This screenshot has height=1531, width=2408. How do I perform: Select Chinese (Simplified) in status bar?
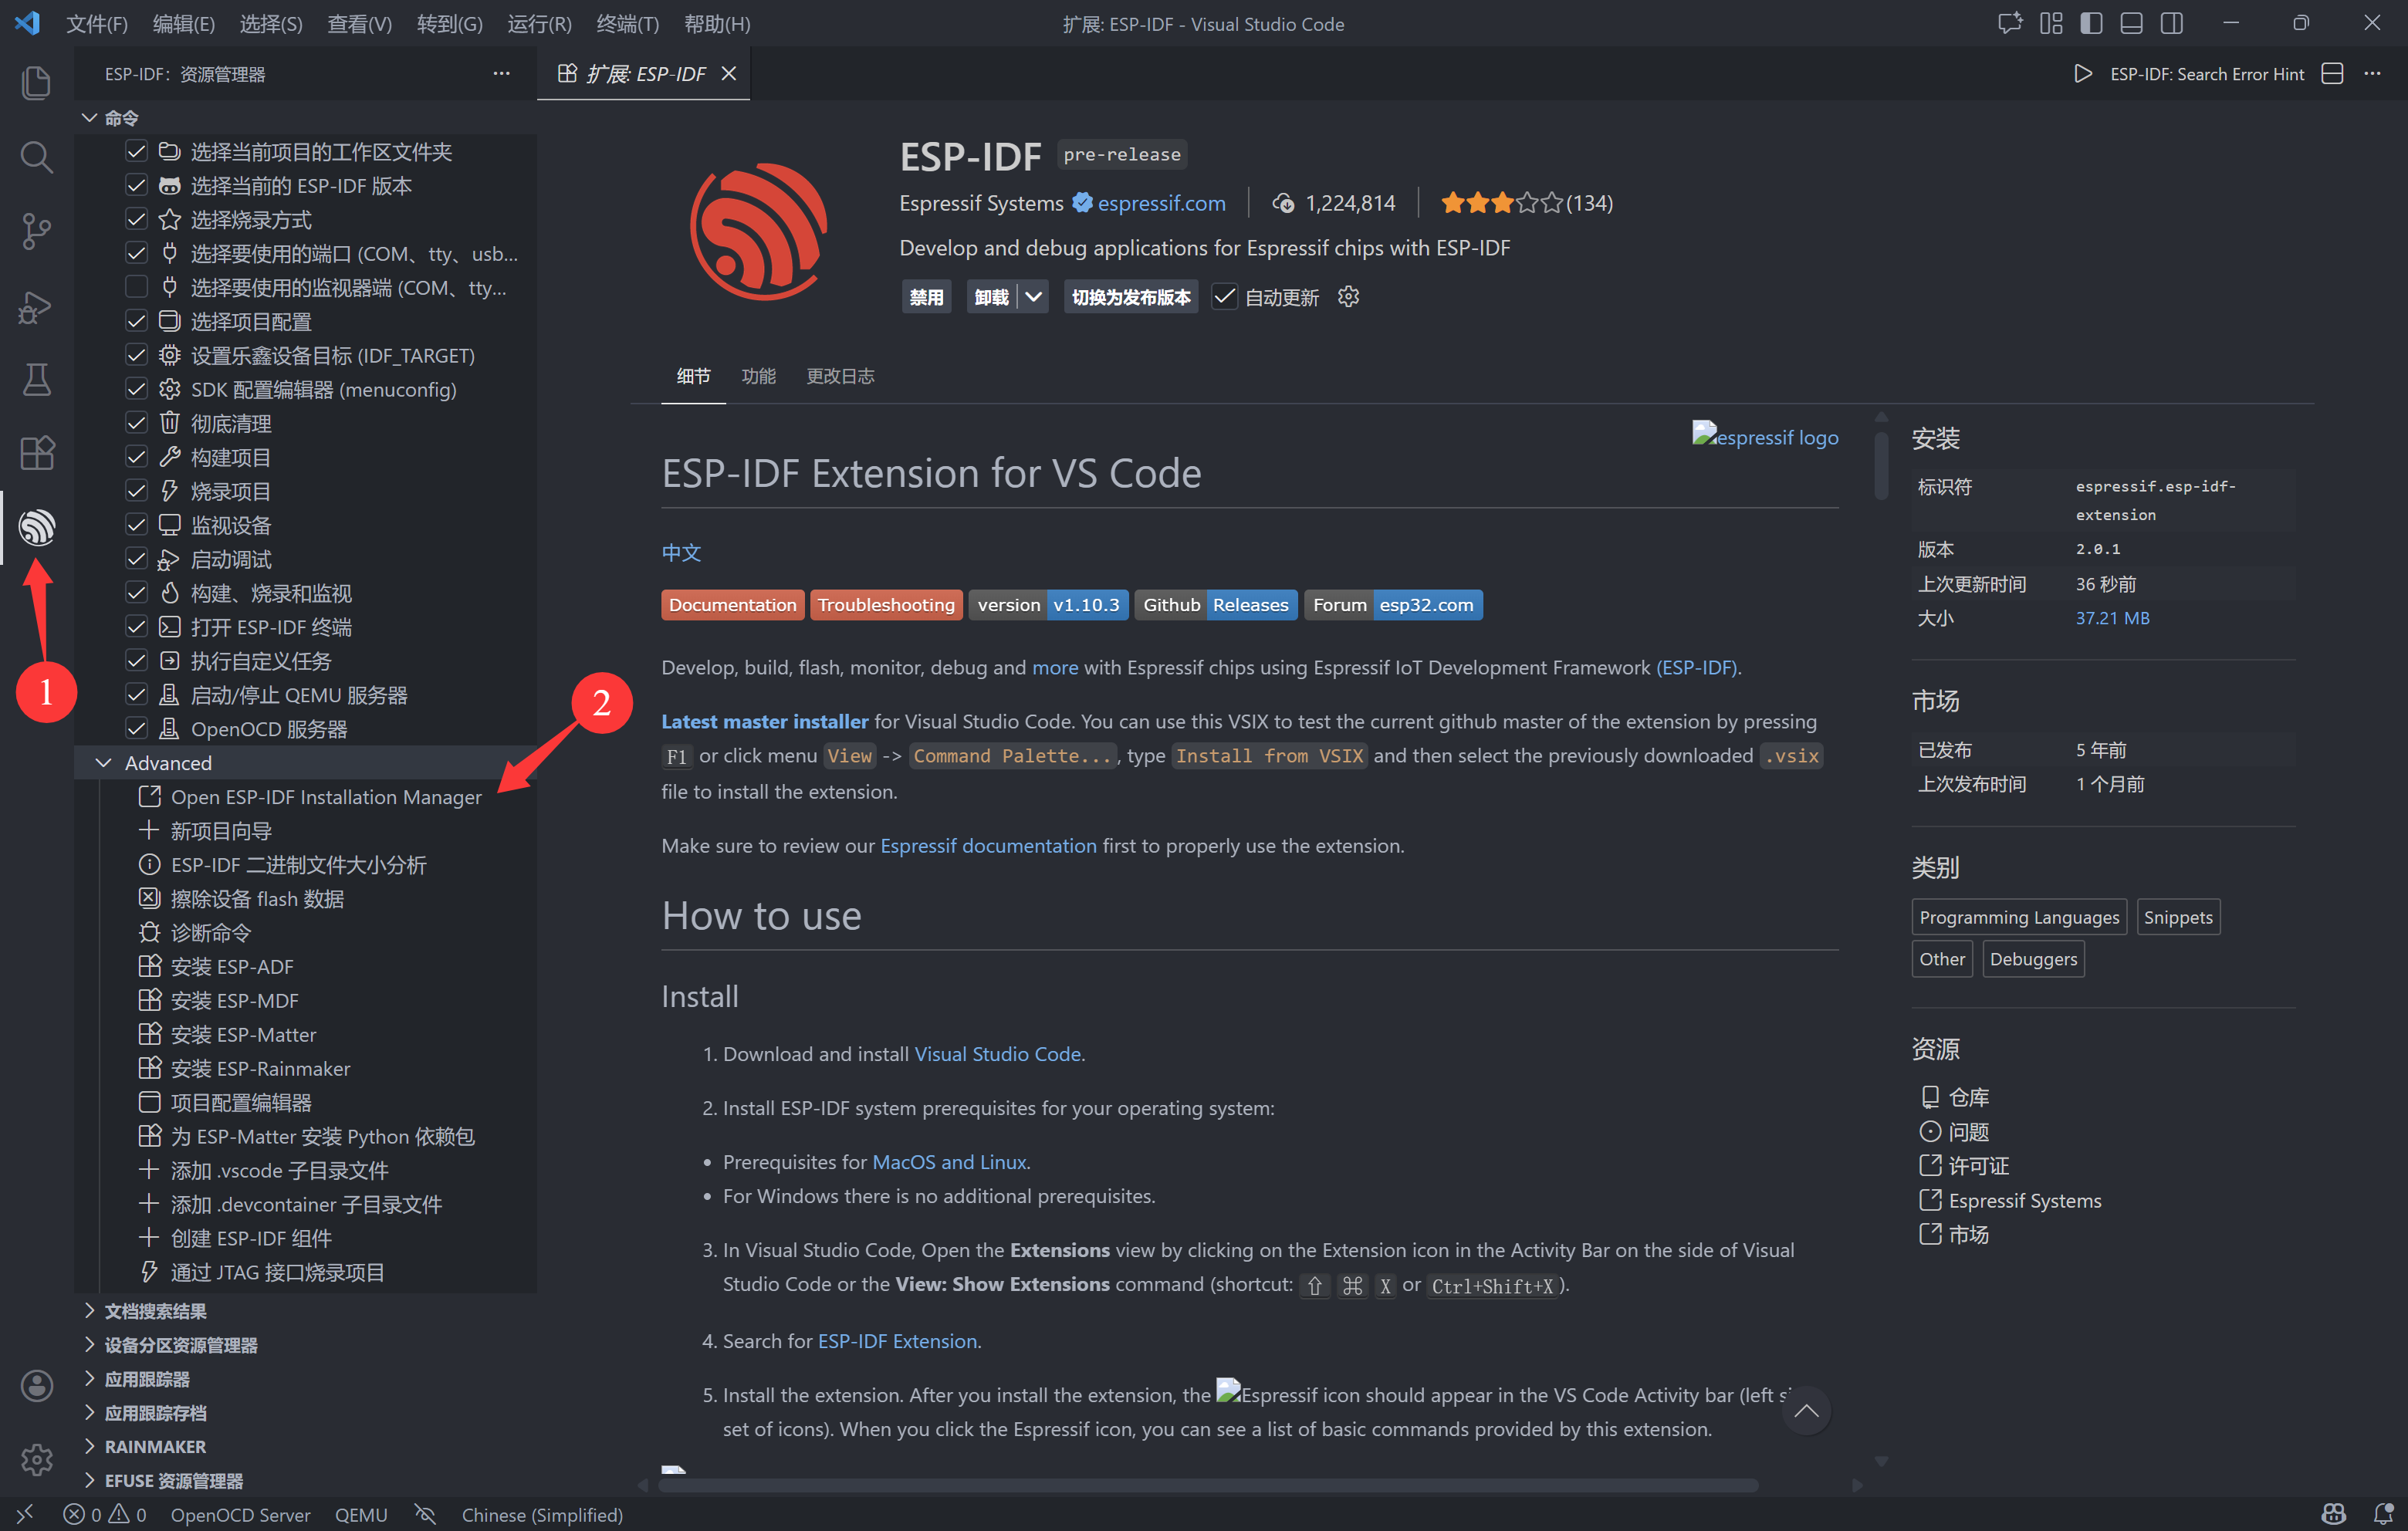pos(542,1514)
